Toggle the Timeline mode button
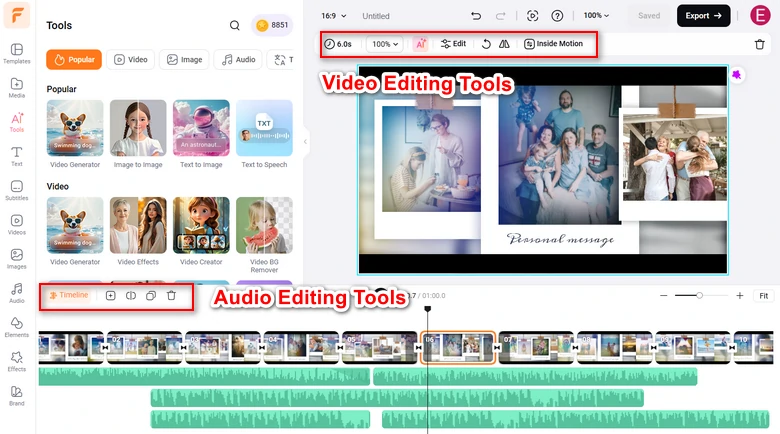 coord(69,295)
